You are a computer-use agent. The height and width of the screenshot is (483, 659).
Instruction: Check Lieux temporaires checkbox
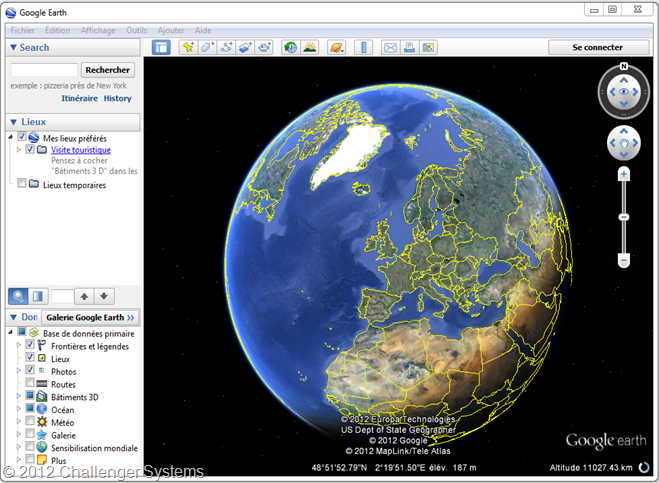(22, 183)
